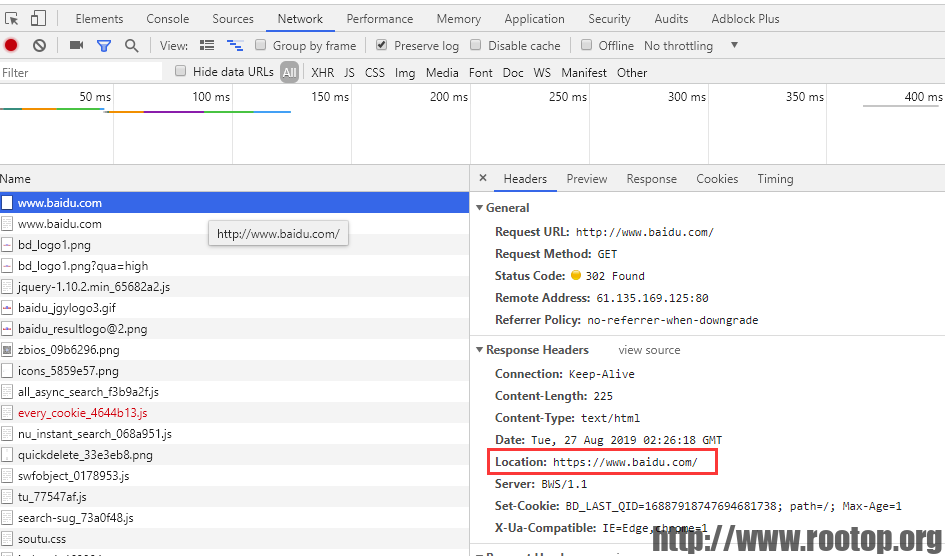This screenshot has height=556, width=945.
Task: Select the search-sug_73a0f48.js request
Action: pos(234,517)
